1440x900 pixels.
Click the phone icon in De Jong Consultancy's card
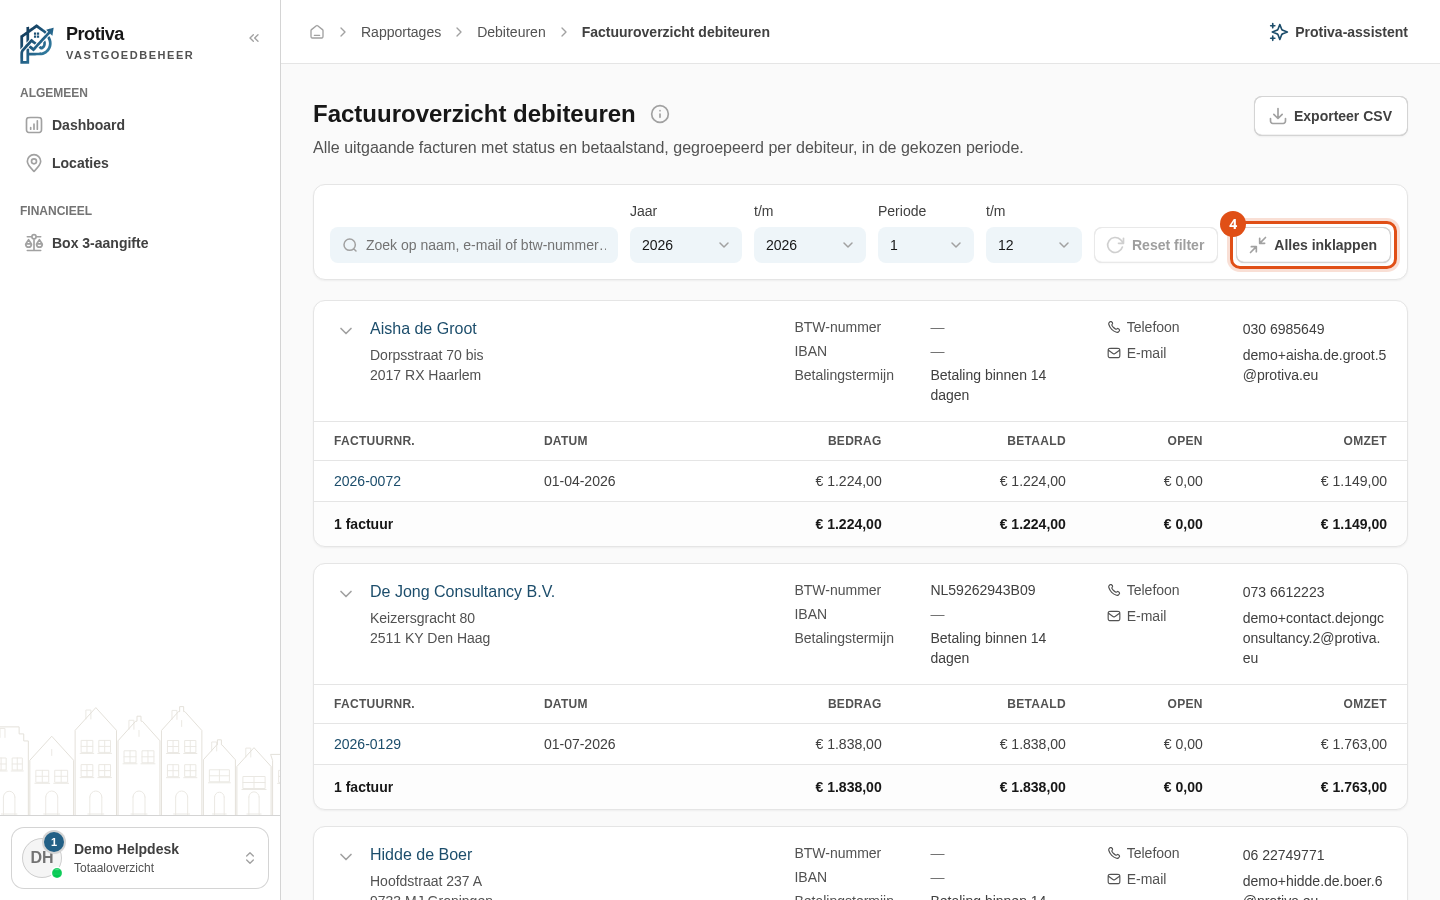click(1114, 590)
